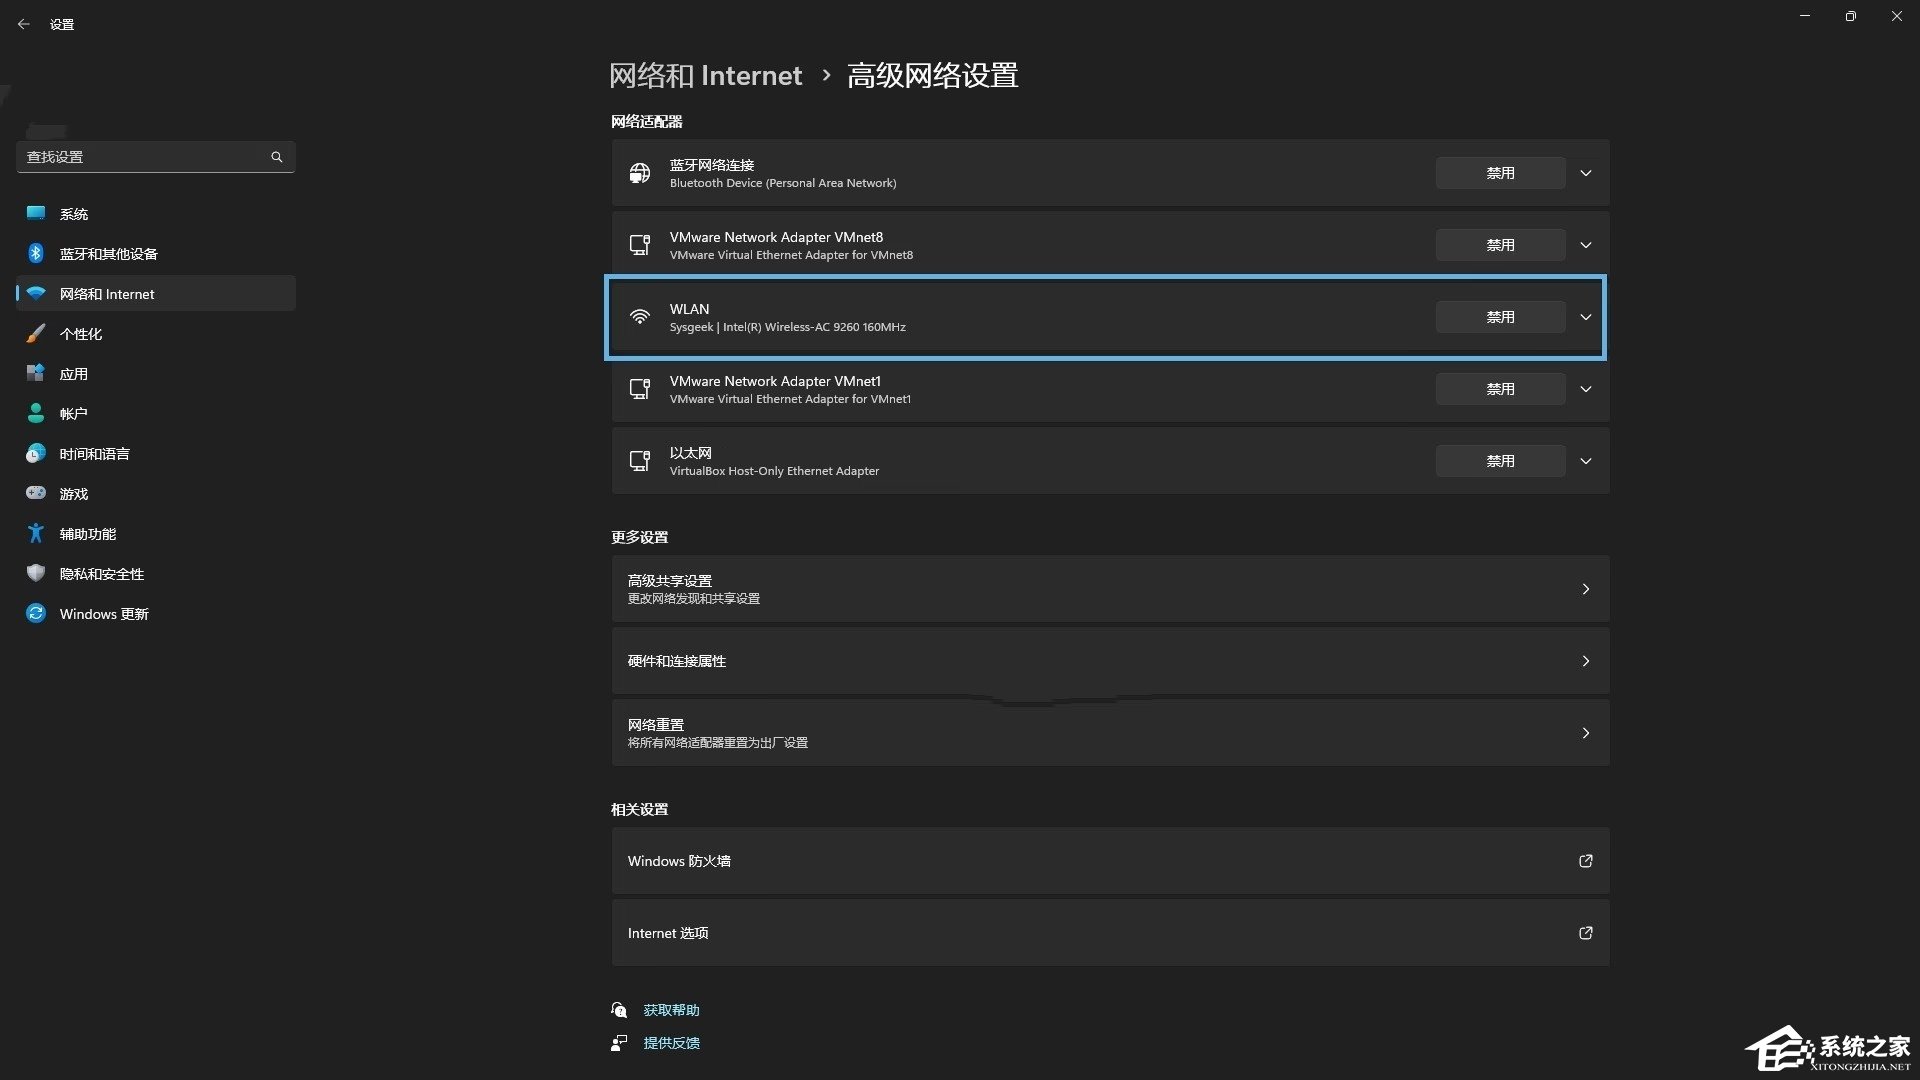Click the 网络和 Internet sidebar icon
1920x1080 pixels.
pos(36,293)
